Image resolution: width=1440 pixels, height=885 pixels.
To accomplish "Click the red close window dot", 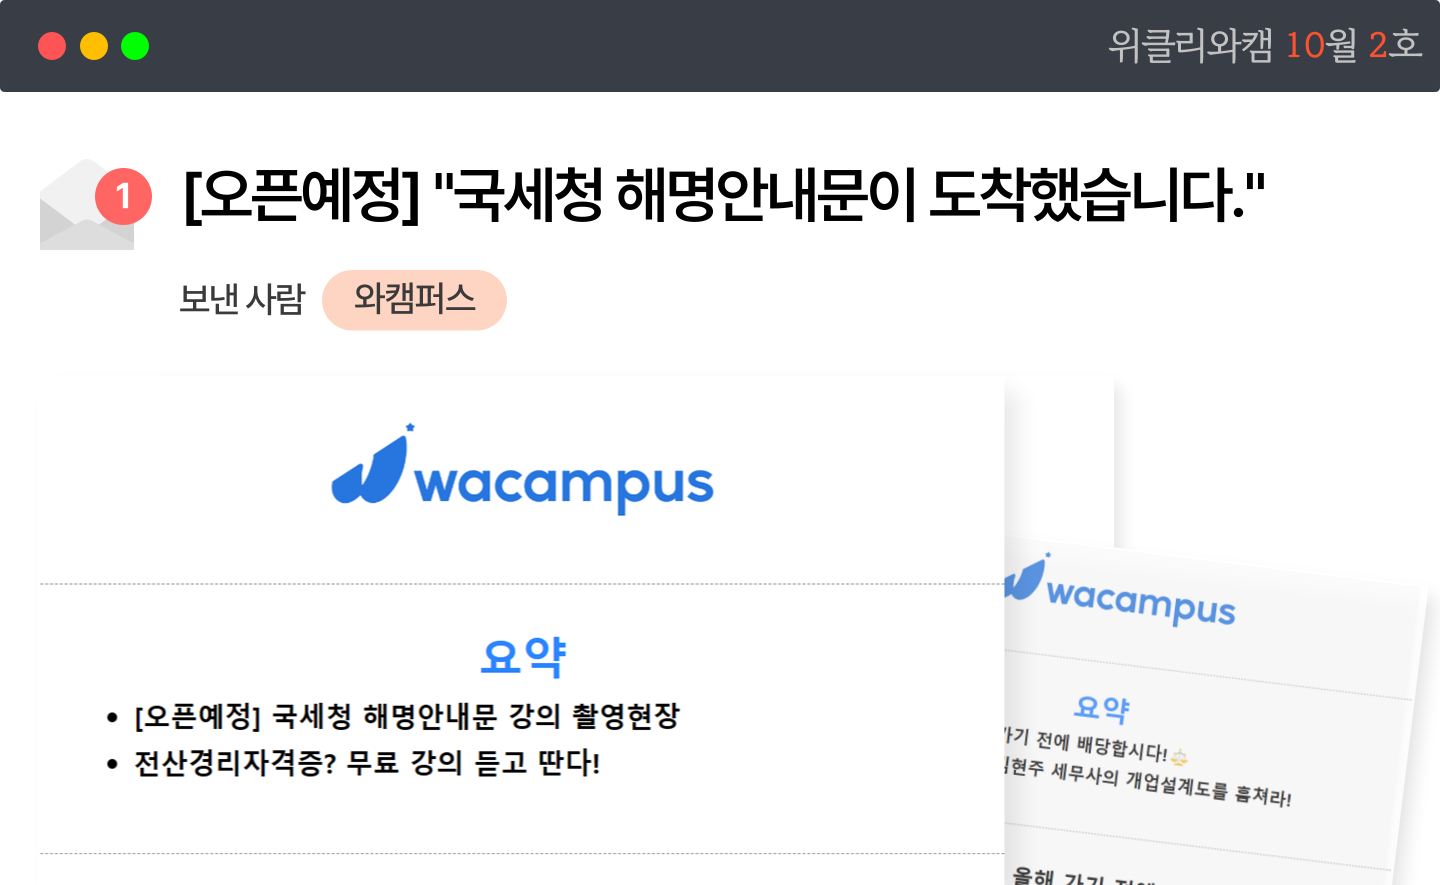I will [x=52, y=46].
